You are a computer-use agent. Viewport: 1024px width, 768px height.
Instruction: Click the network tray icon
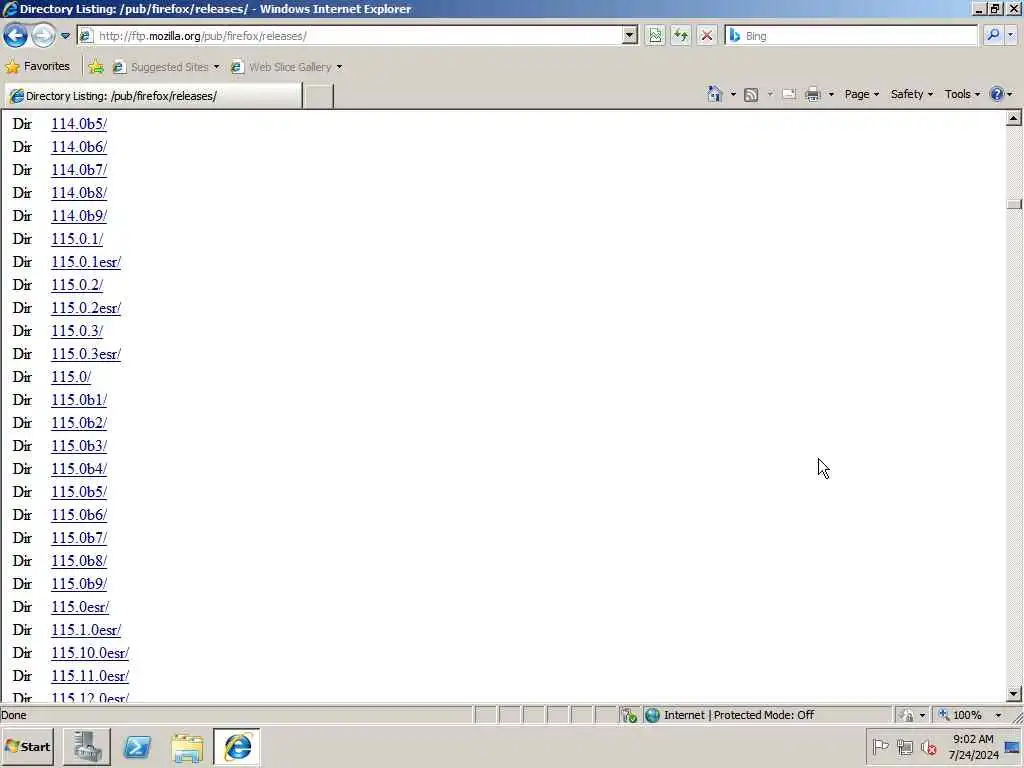[904, 746]
